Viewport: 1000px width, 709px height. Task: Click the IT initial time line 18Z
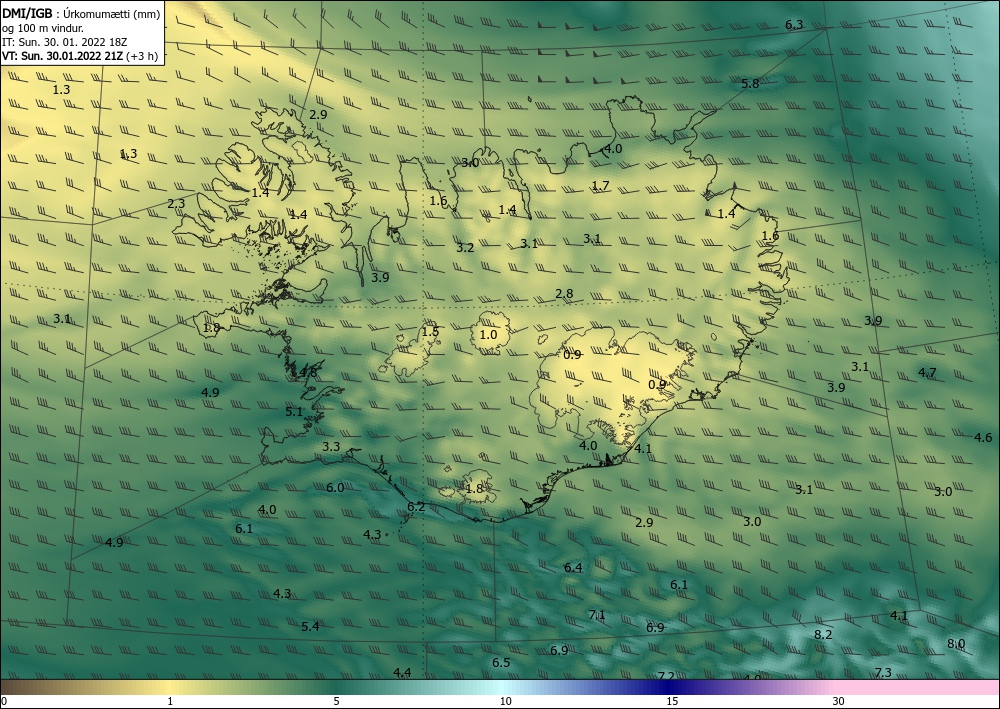(x=64, y=42)
